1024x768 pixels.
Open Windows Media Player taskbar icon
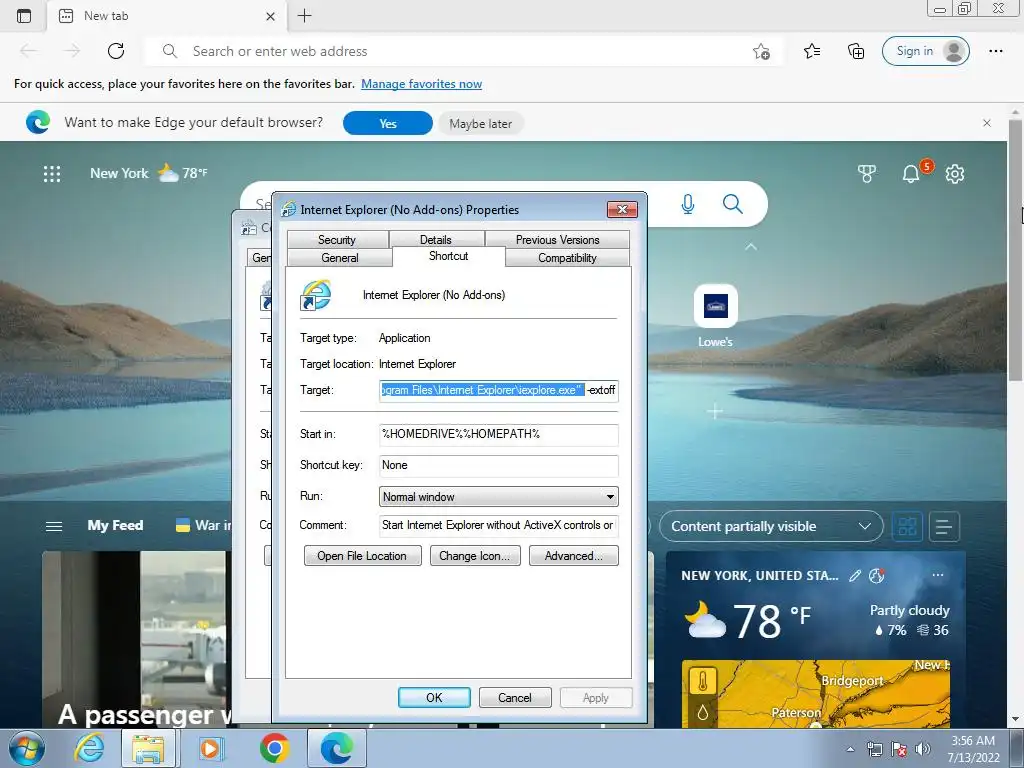(x=210, y=748)
